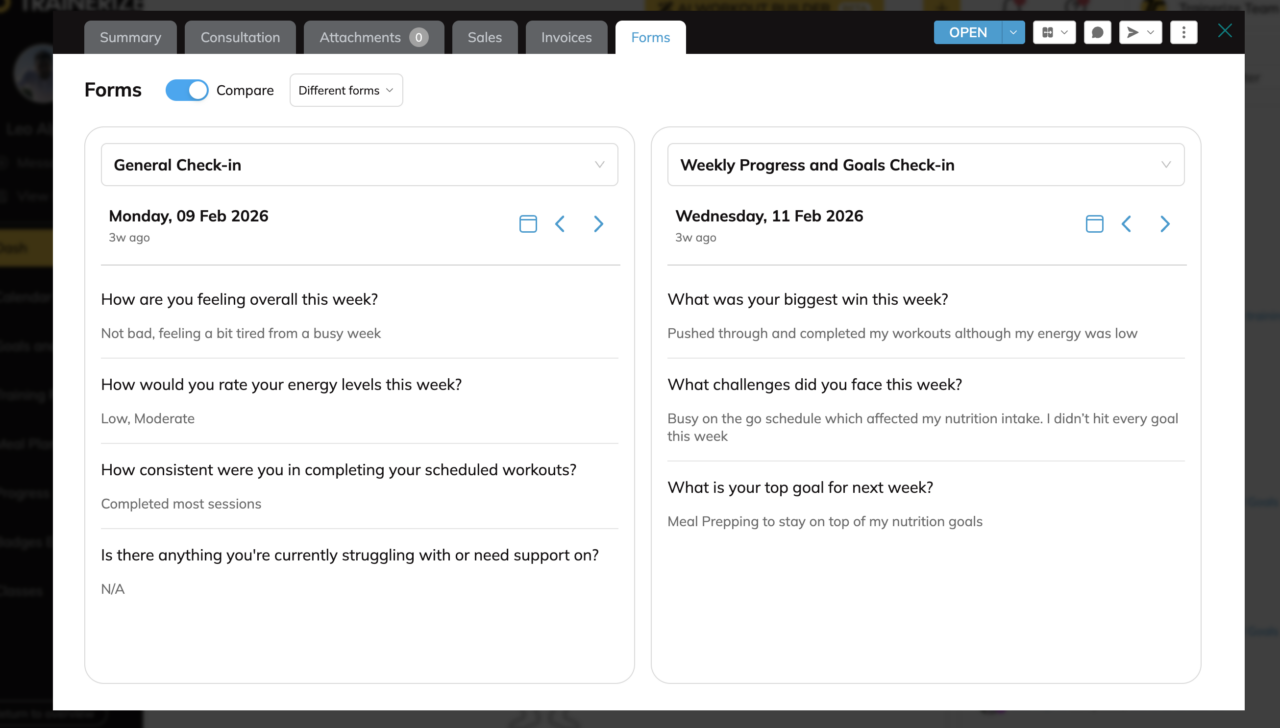Open the layout view dropdown button
Viewport: 1280px width, 728px height.
point(1054,33)
